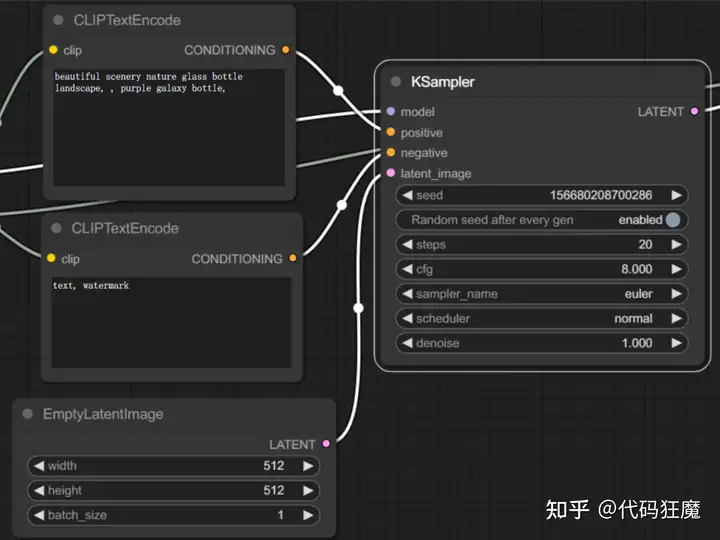720x540 pixels.
Task: Decrease batch_size with the left arrow
Action: click(39, 515)
